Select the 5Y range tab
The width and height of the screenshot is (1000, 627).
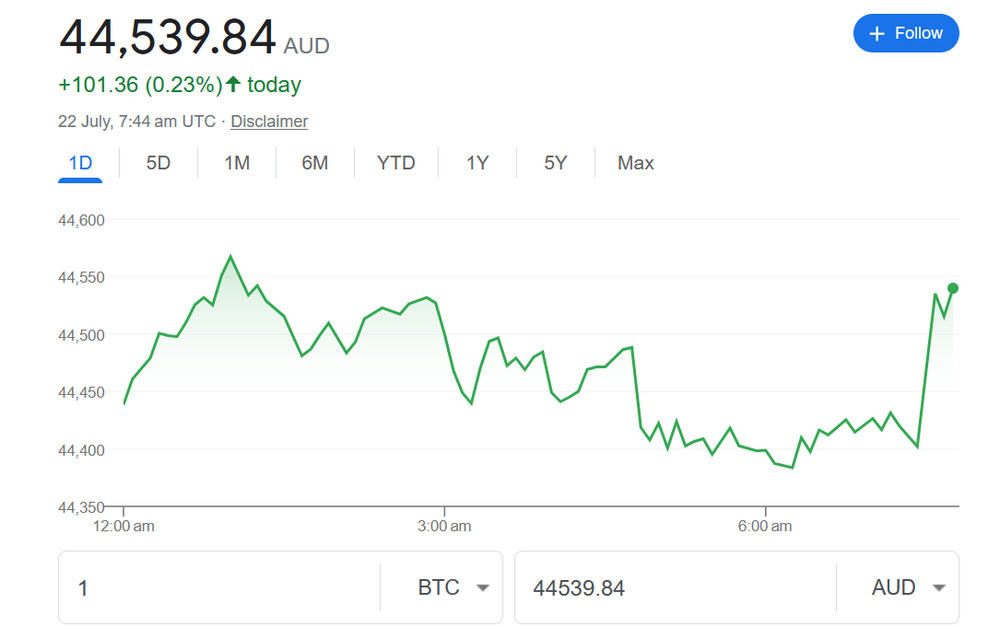555,163
